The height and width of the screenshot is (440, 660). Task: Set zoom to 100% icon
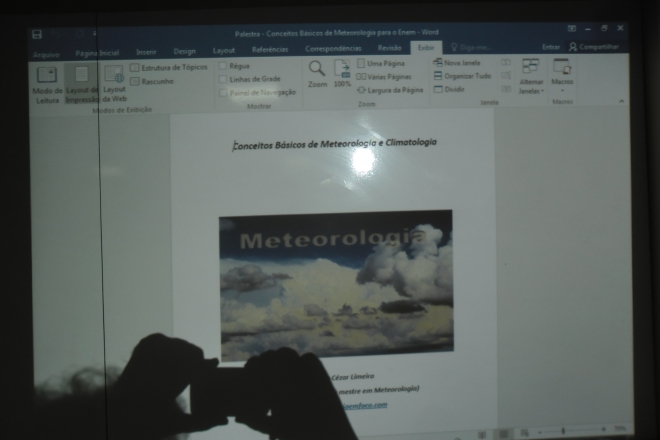click(342, 73)
